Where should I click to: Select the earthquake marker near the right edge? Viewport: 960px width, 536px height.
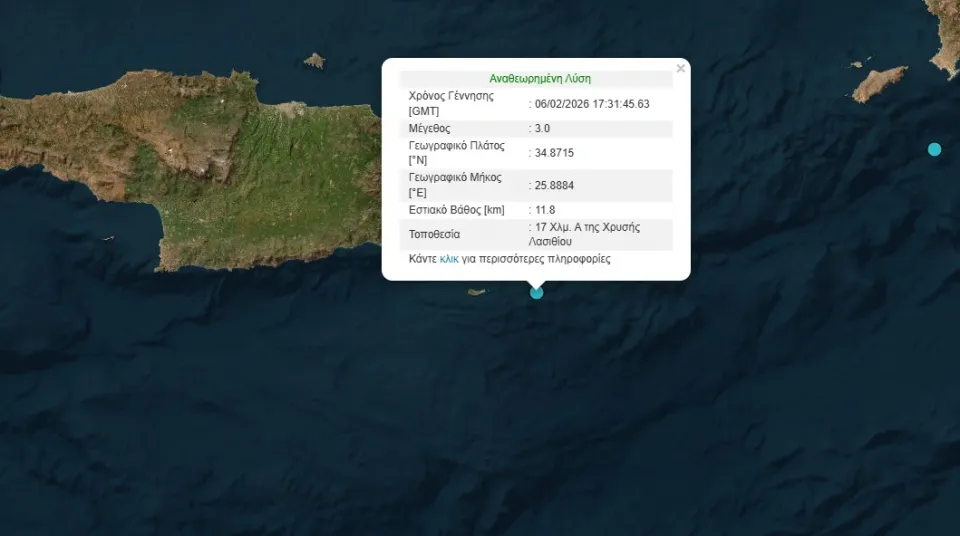934,150
